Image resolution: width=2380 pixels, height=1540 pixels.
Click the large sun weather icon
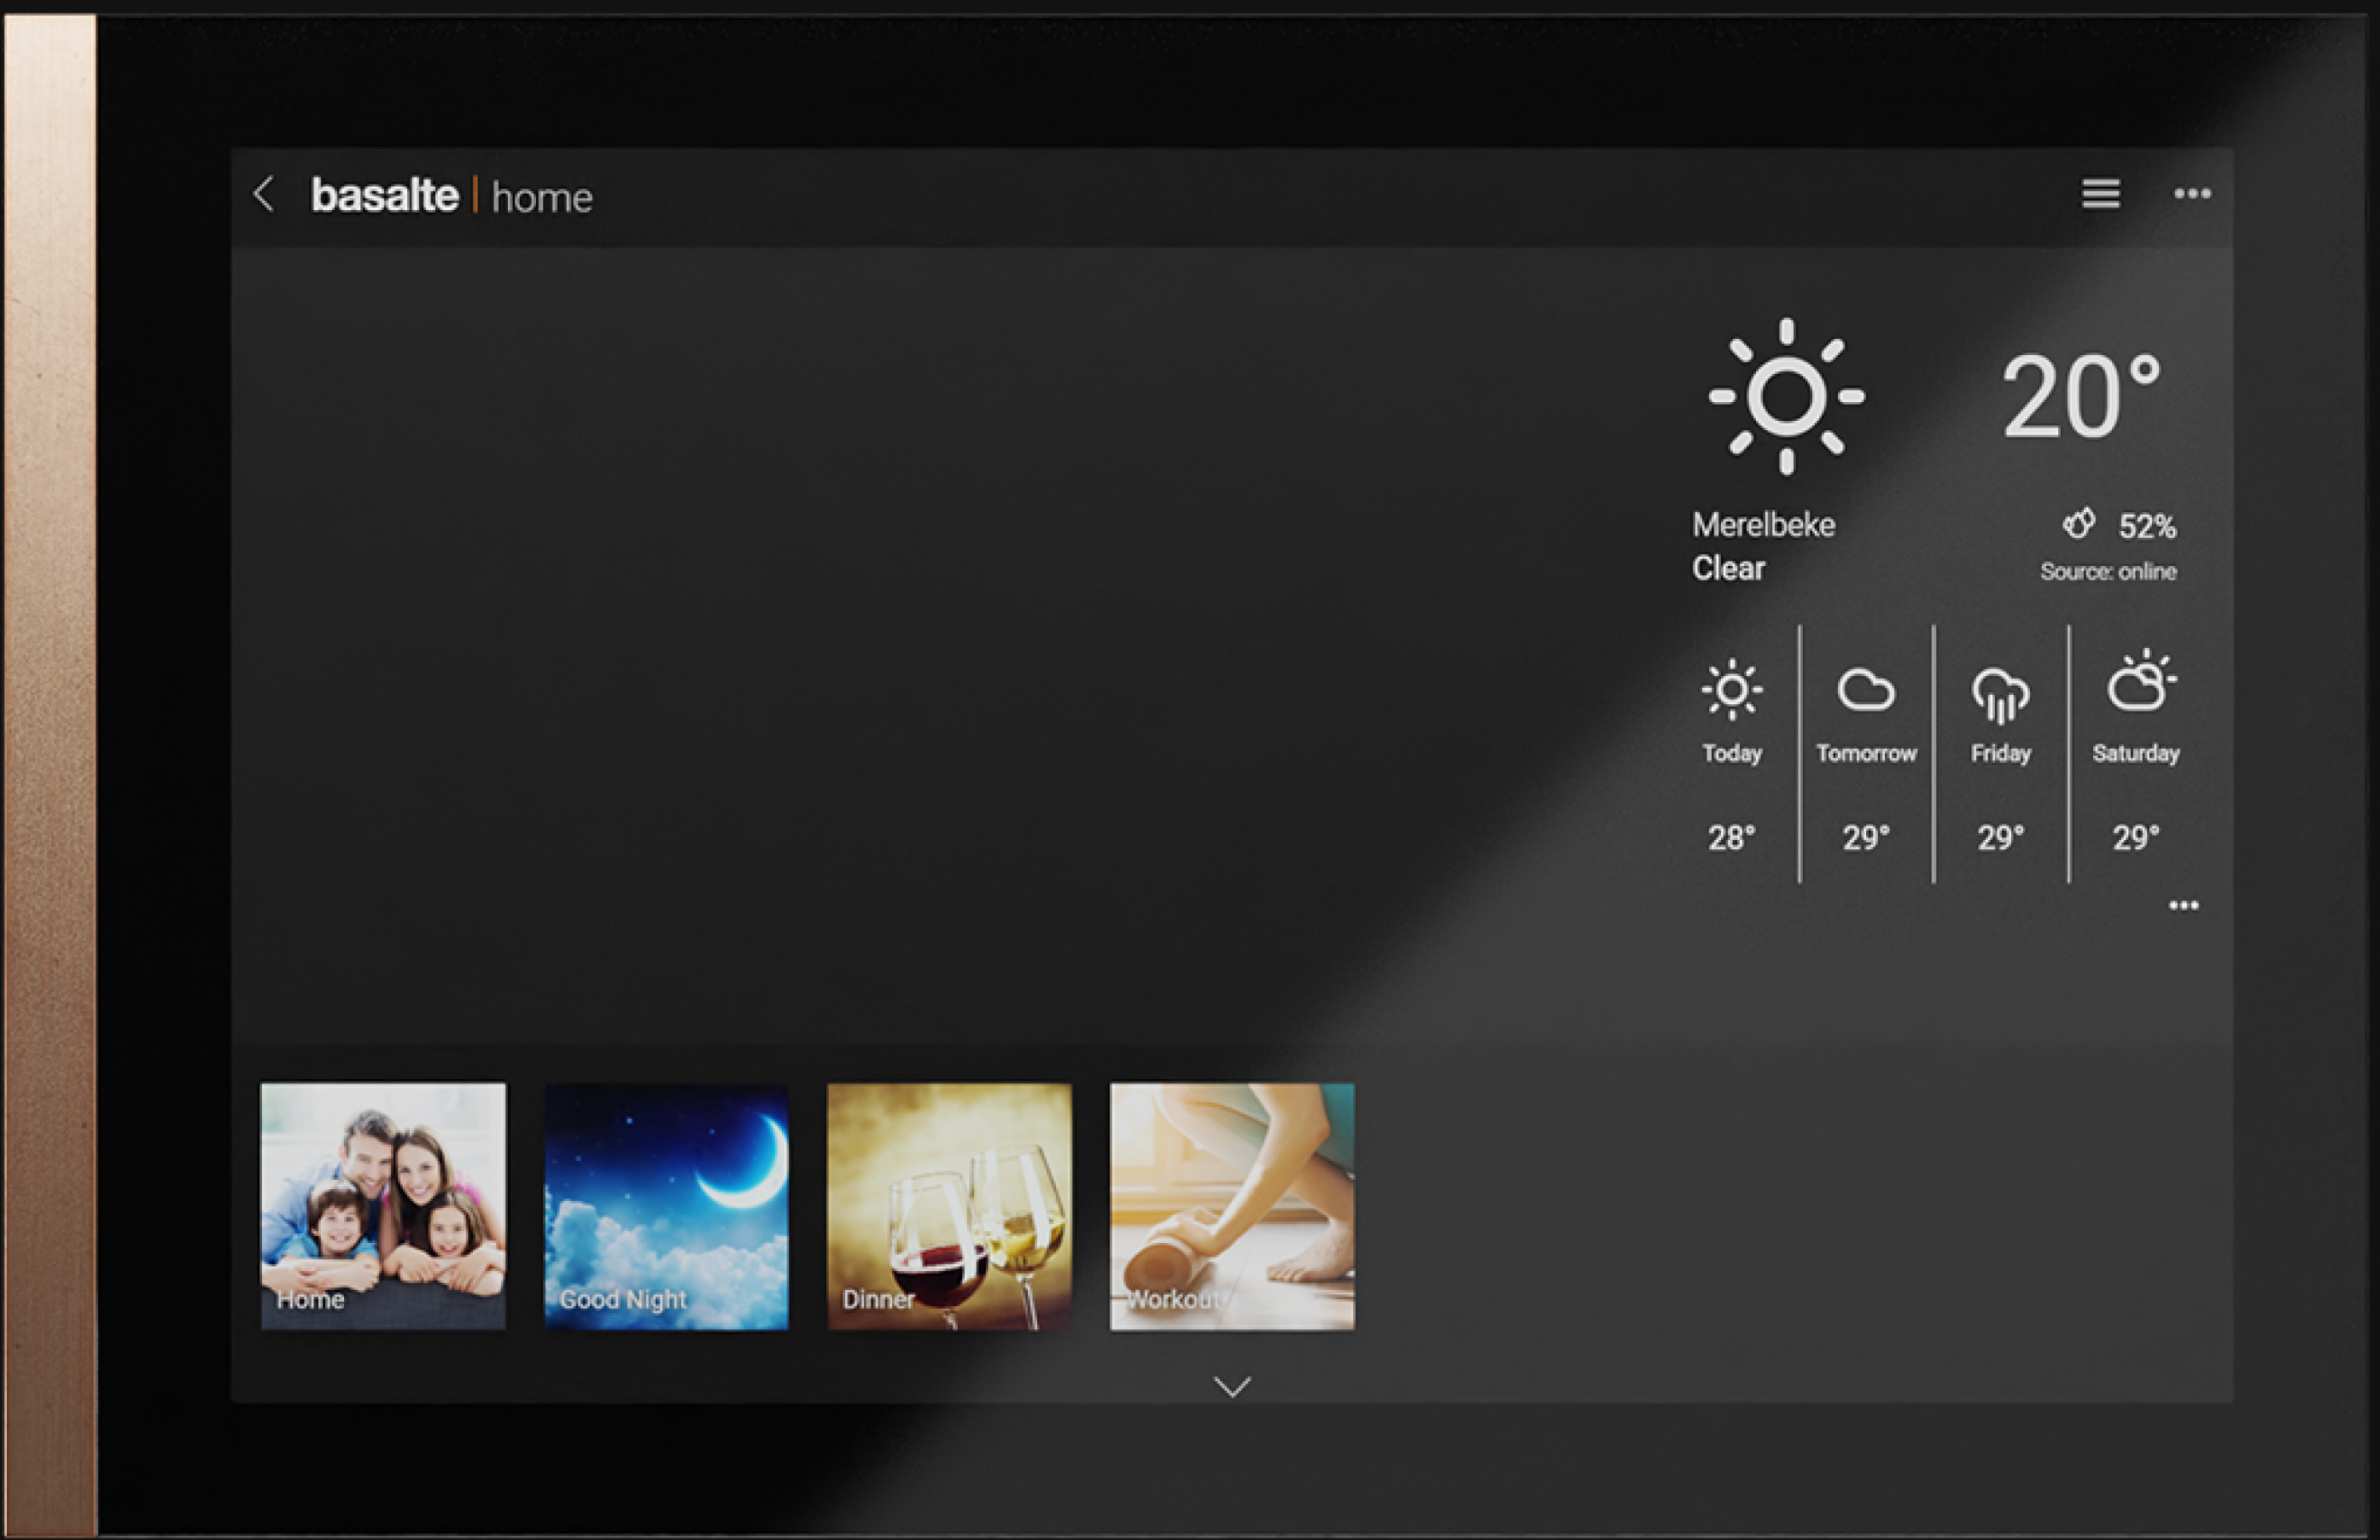click(1786, 396)
